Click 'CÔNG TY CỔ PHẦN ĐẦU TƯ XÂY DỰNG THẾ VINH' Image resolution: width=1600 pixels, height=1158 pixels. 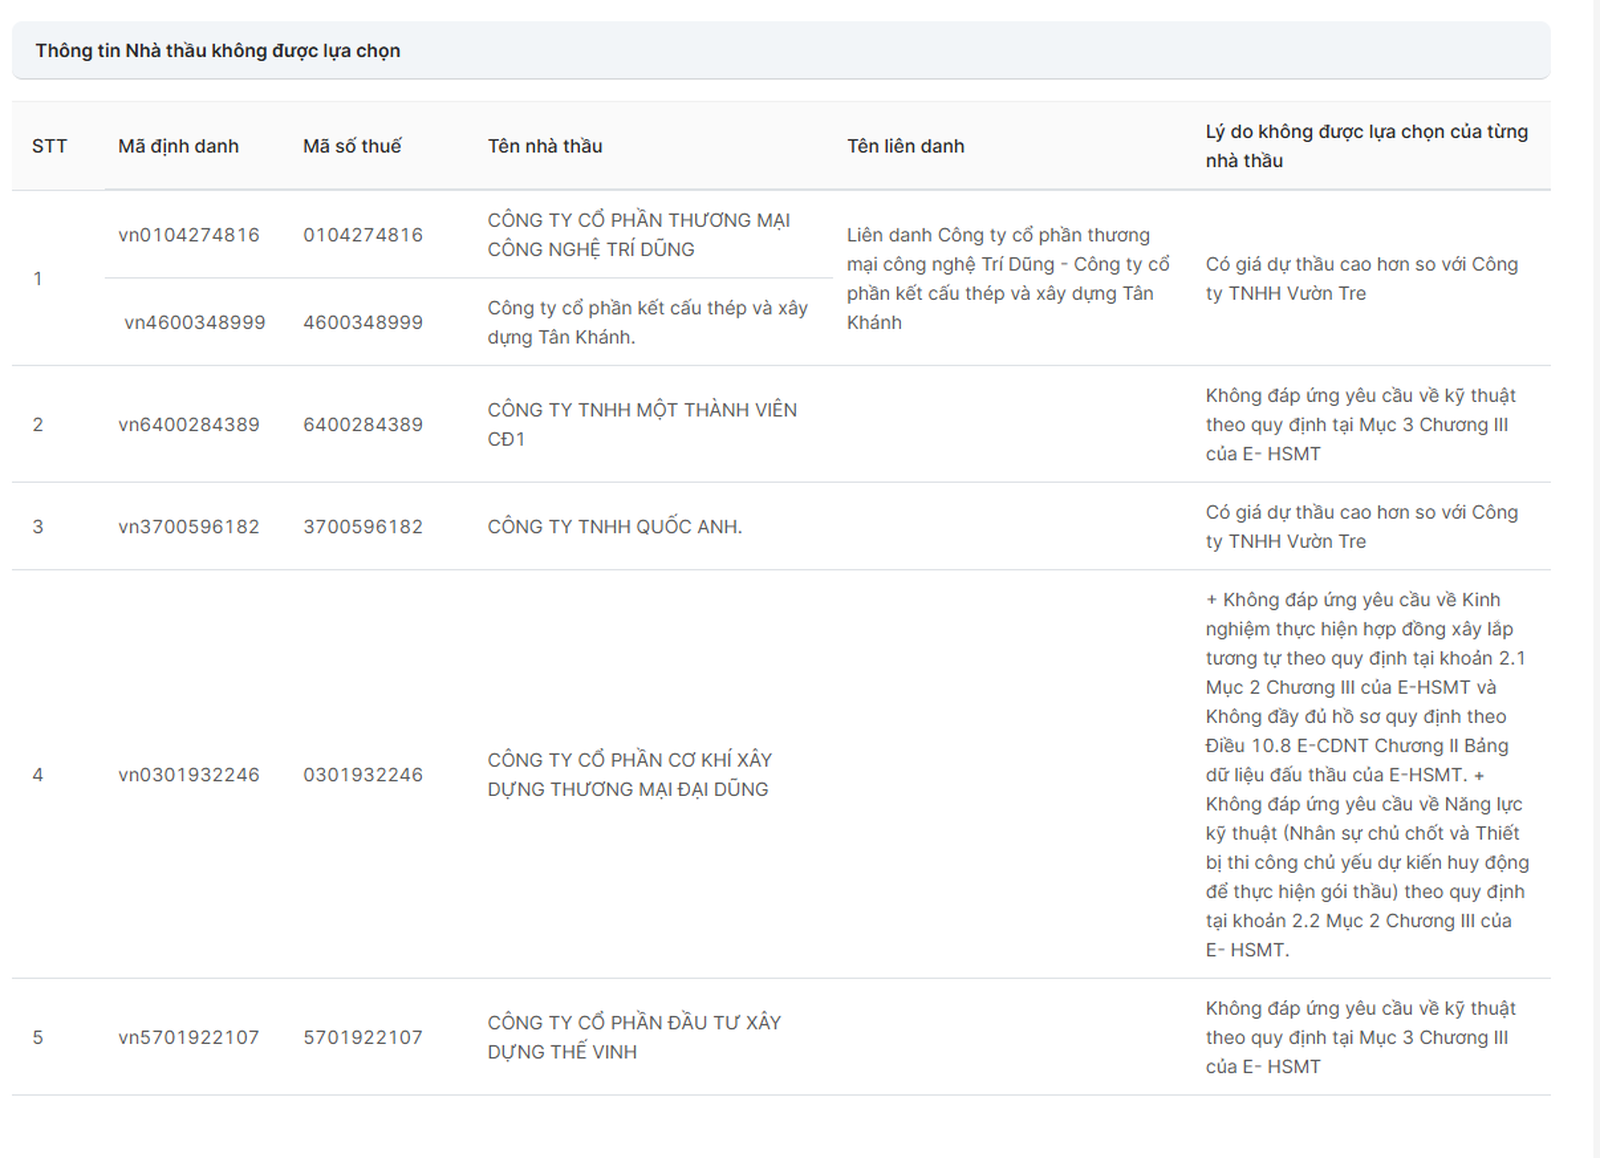click(x=634, y=1037)
